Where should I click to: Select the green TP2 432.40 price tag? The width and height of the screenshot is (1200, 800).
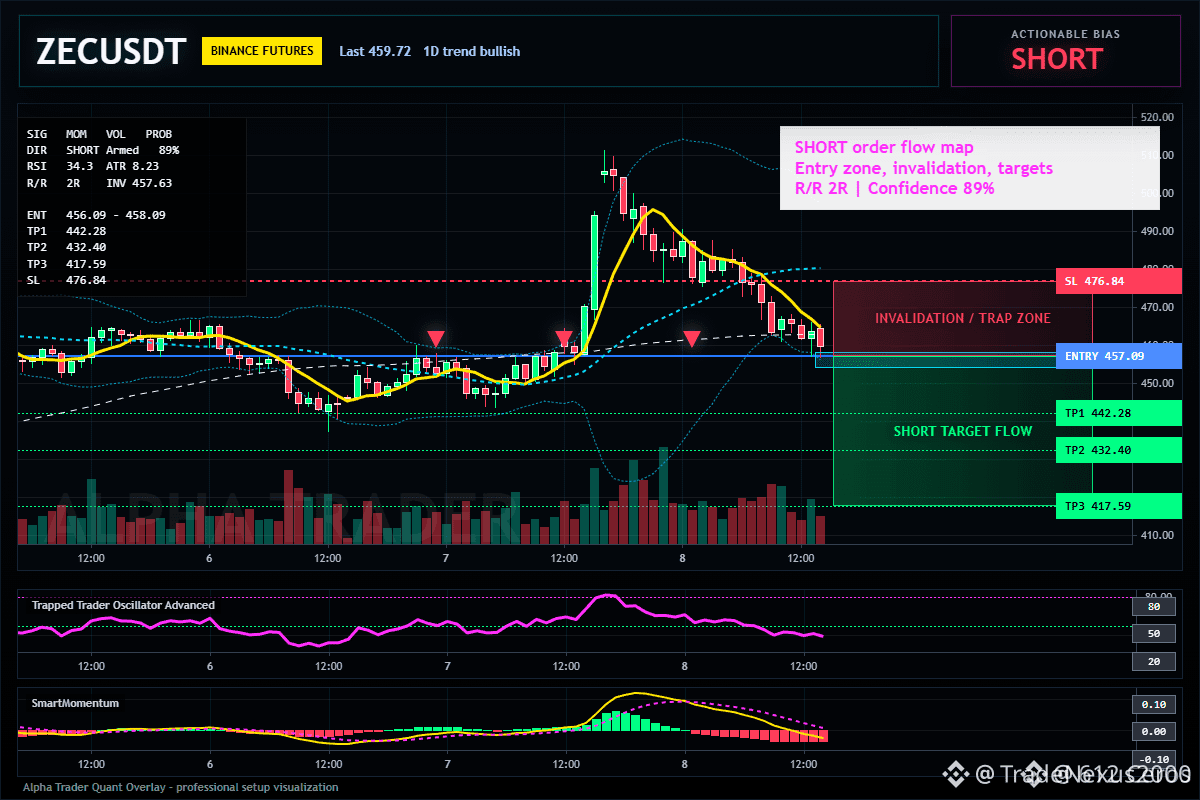(x=1119, y=450)
